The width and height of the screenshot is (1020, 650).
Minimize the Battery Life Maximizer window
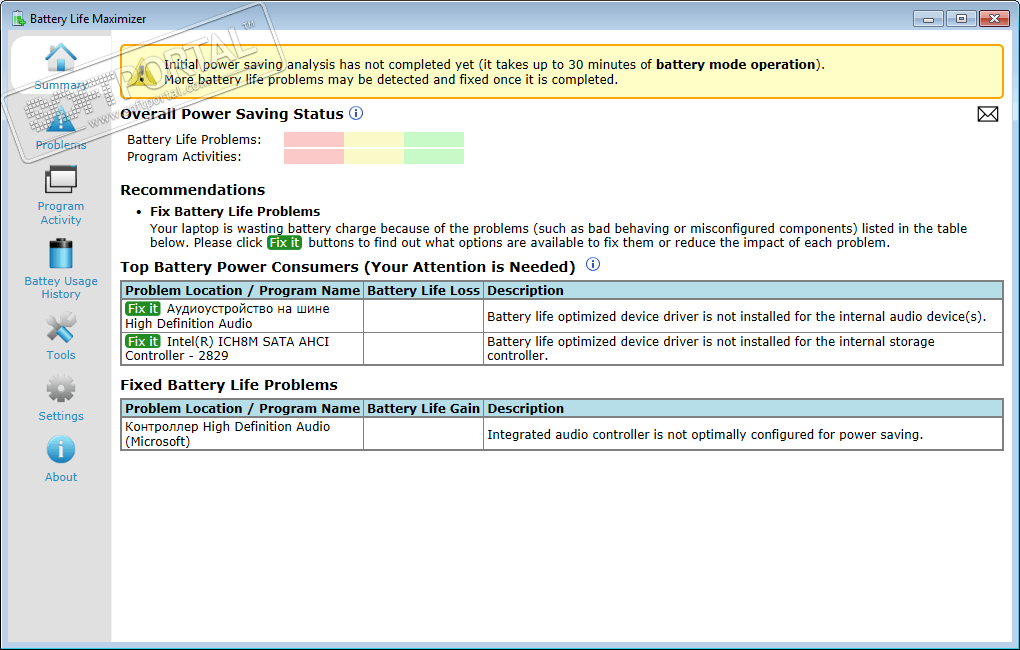click(928, 19)
